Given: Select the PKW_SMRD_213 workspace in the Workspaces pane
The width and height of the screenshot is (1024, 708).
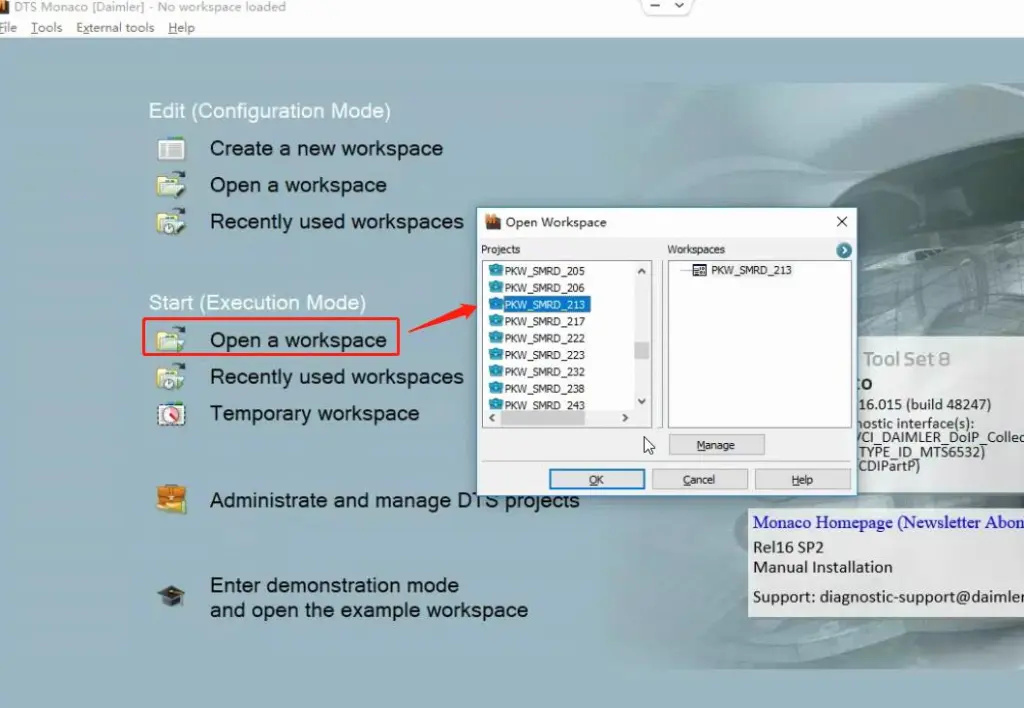Looking at the screenshot, I should coord(751,270).
